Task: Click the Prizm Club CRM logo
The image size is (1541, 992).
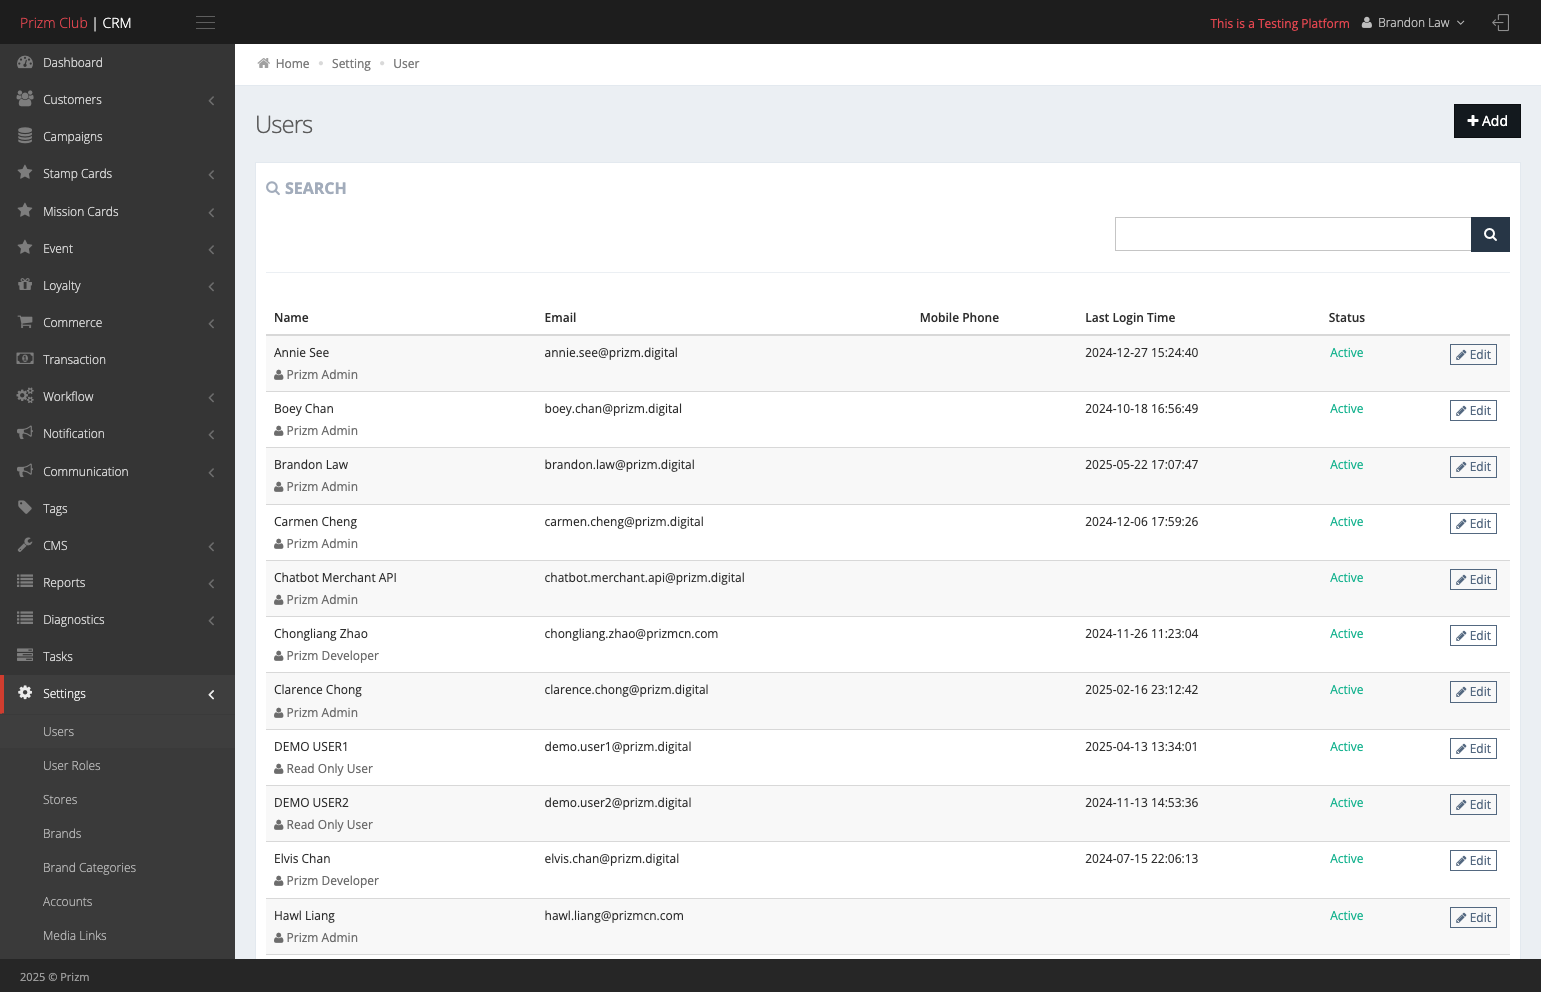Action: click(x=76, y=22)
